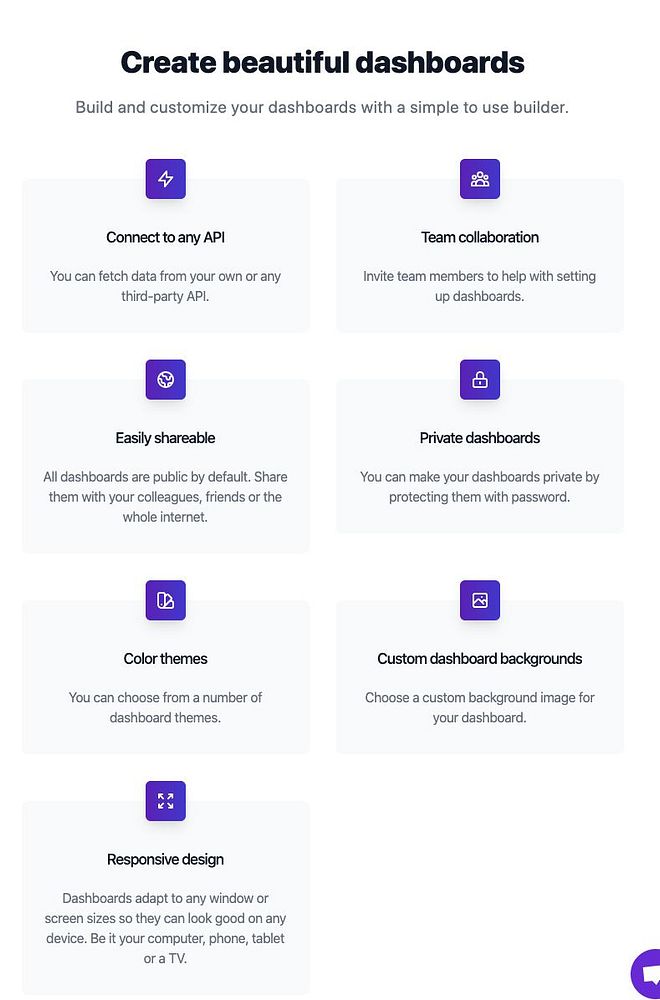This screenshot has width=660, height=1000.
Task: Click the Private dashboards title
Action: click(x=480, y=438)
